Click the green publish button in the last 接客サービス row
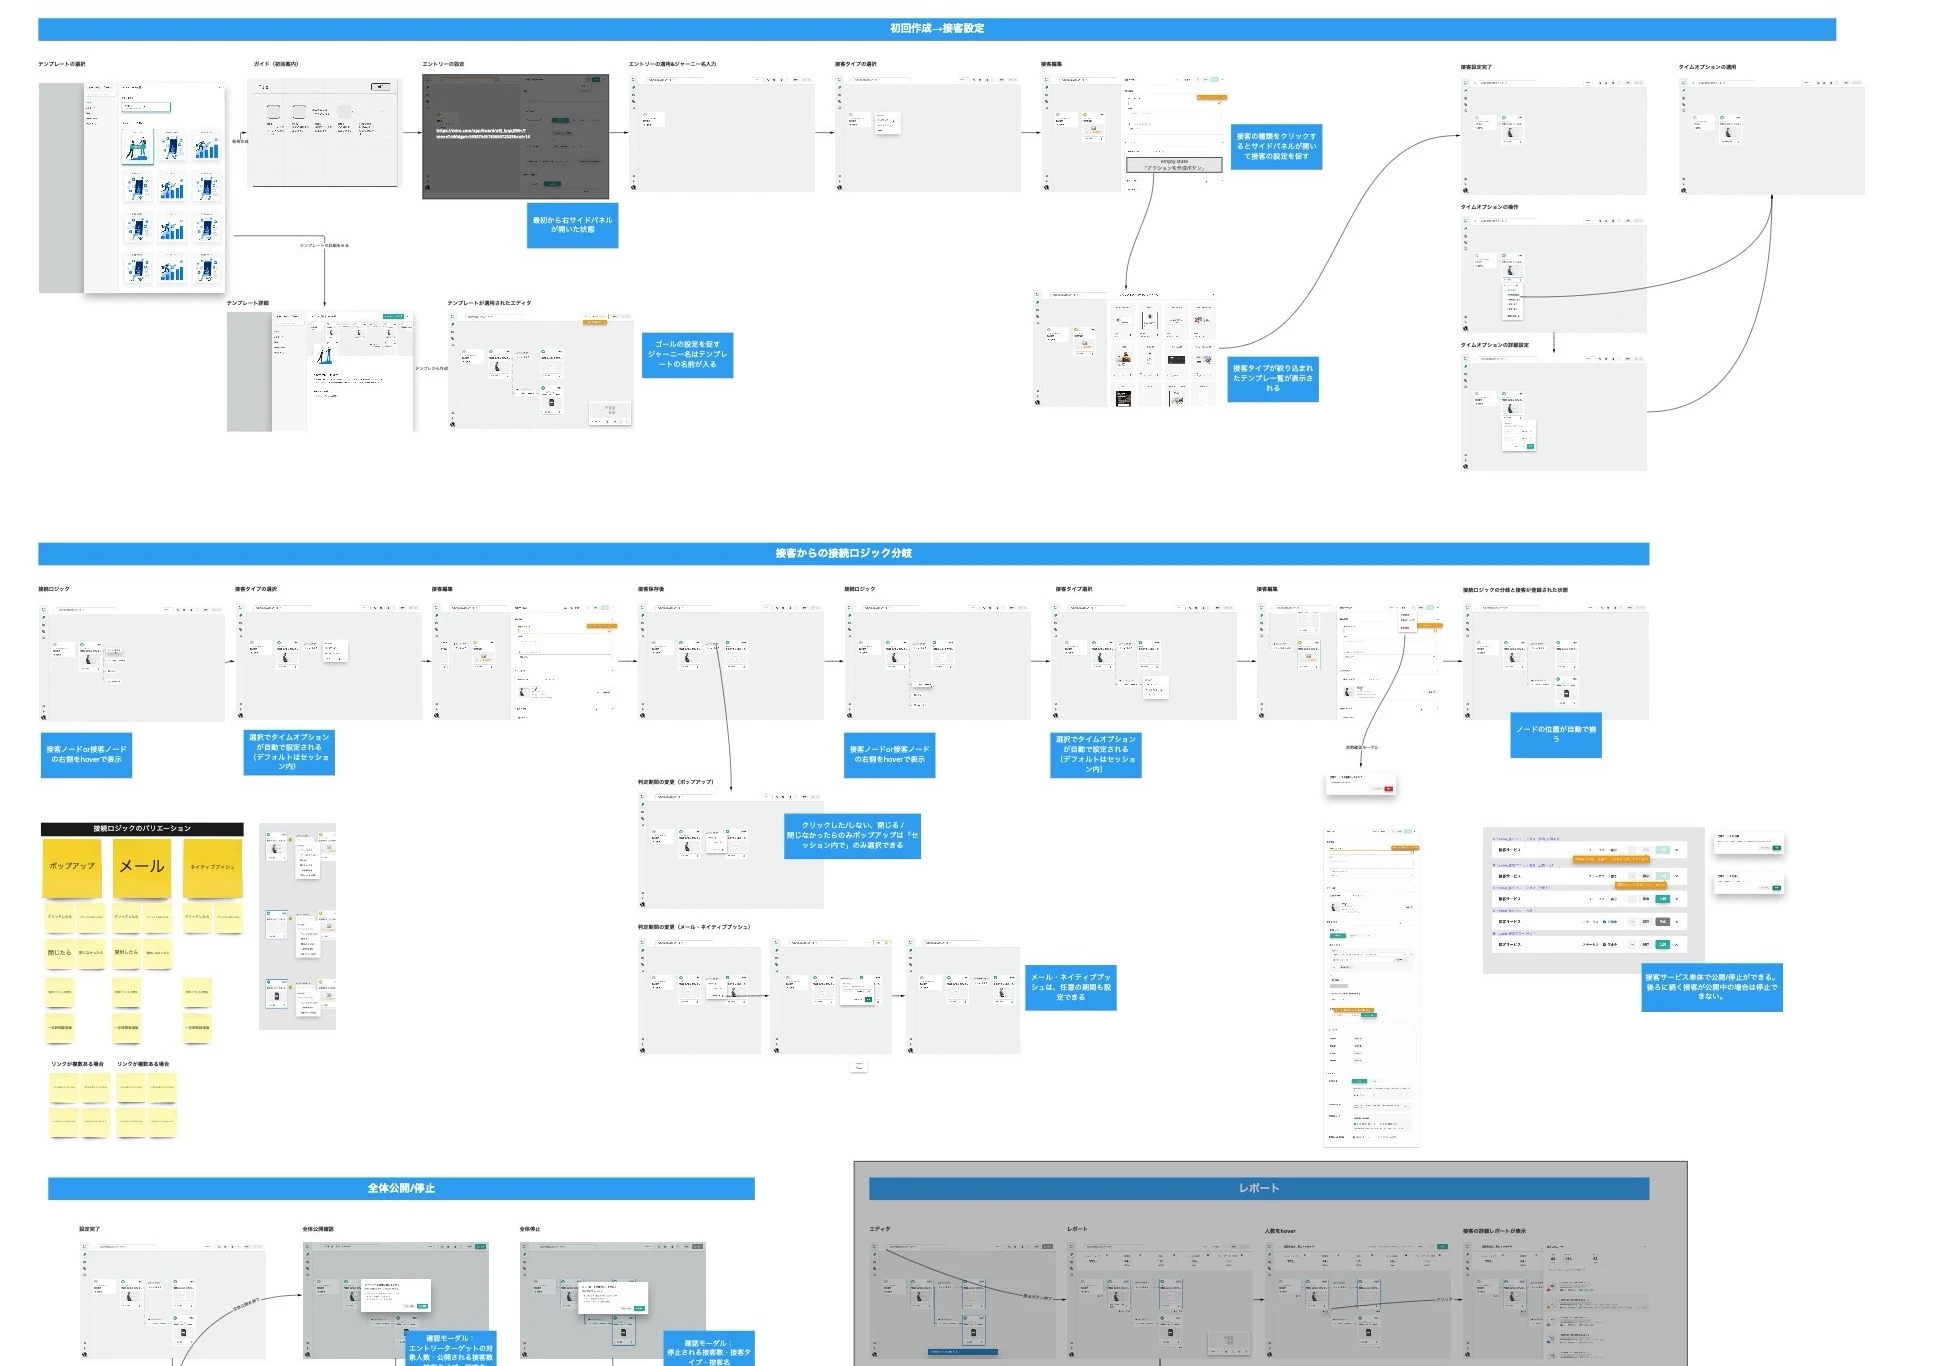Image resolution: width=1938 pixels, height=1366 pixels. pos(1662,944)
